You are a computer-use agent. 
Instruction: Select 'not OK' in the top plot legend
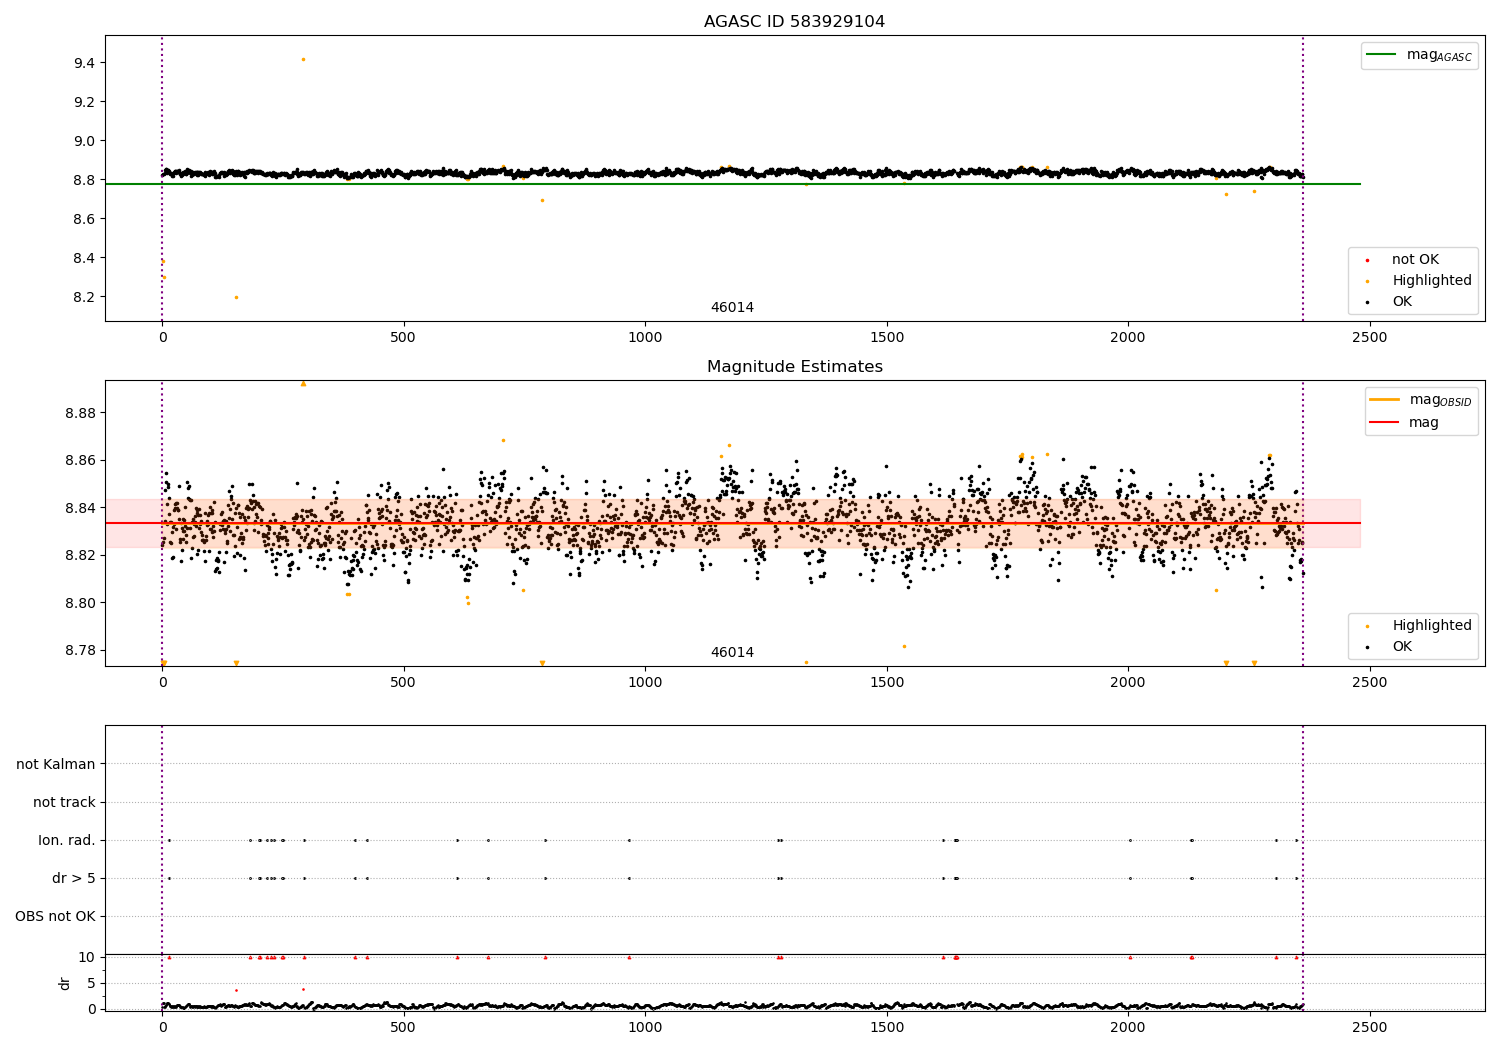tap(1415, 260)
